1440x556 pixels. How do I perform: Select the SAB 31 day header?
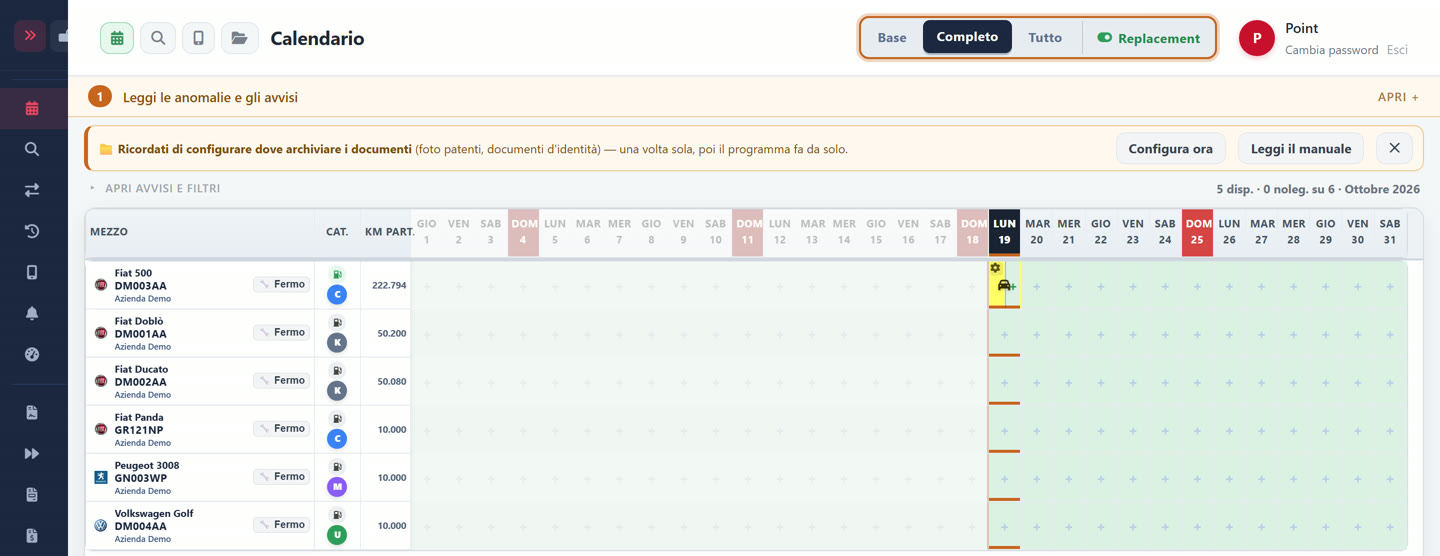tap(1390, 232)
